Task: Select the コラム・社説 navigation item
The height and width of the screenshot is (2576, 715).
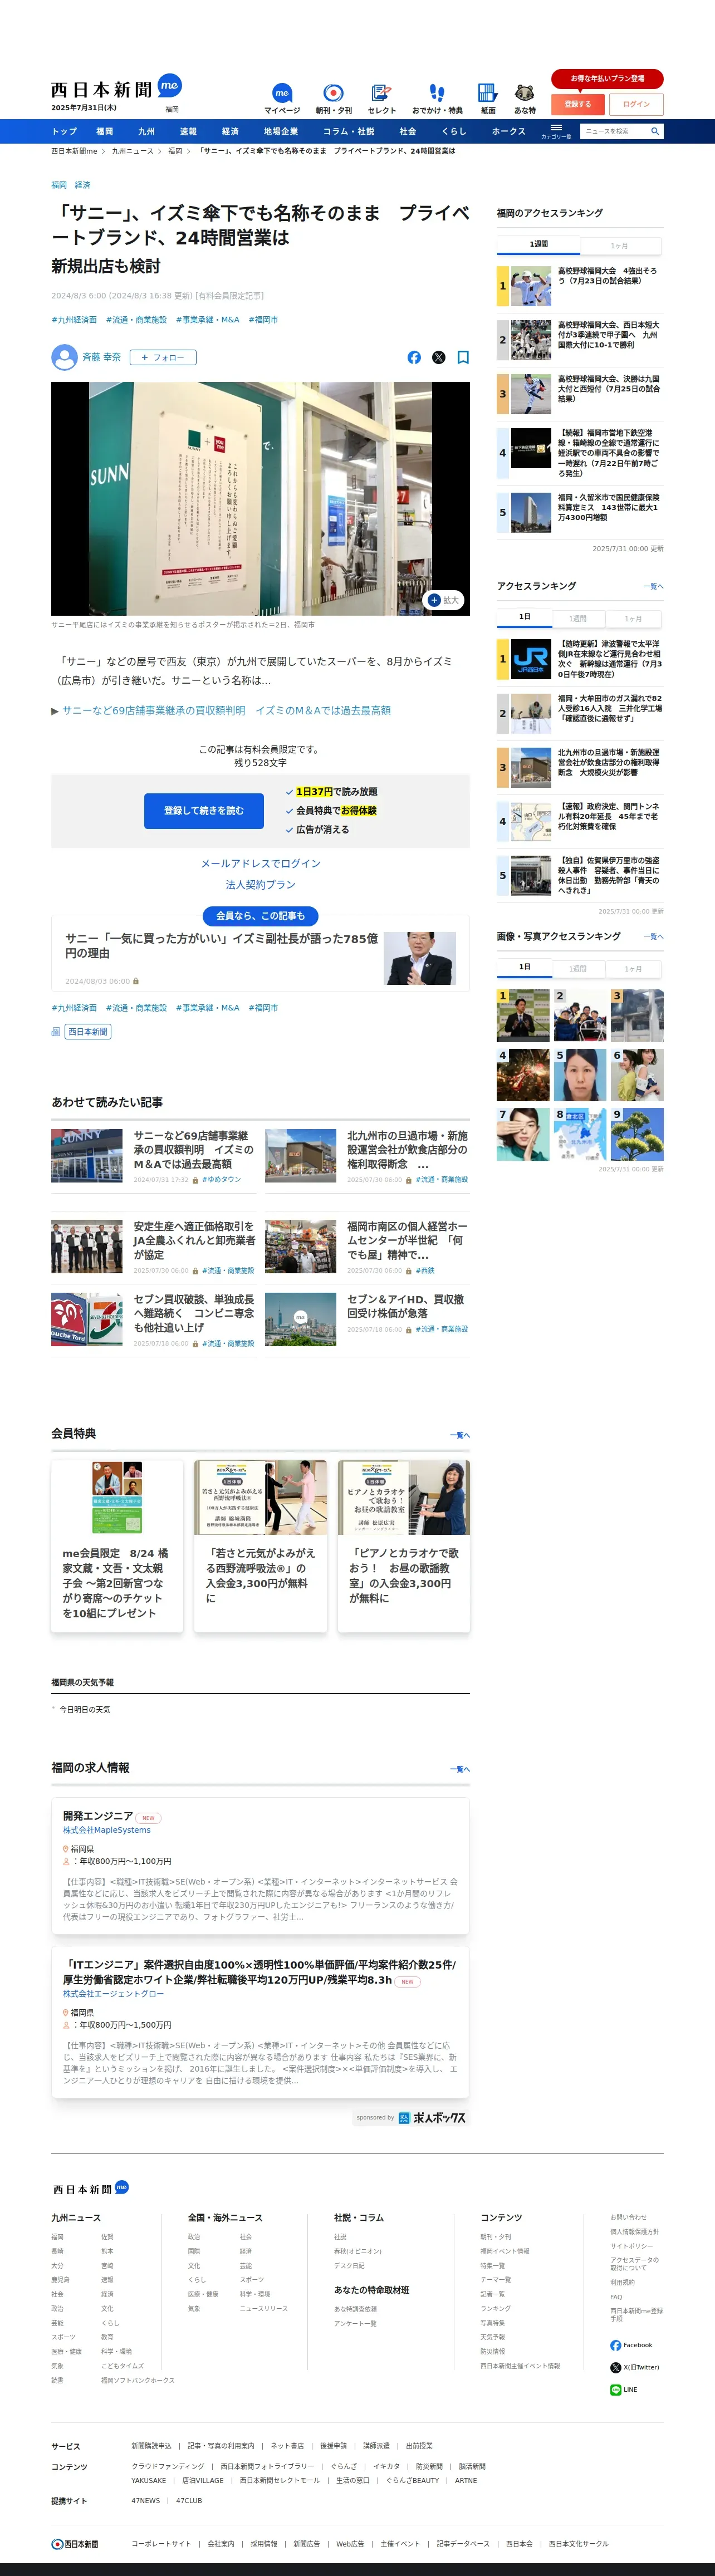Action: [x=348, y=131]
